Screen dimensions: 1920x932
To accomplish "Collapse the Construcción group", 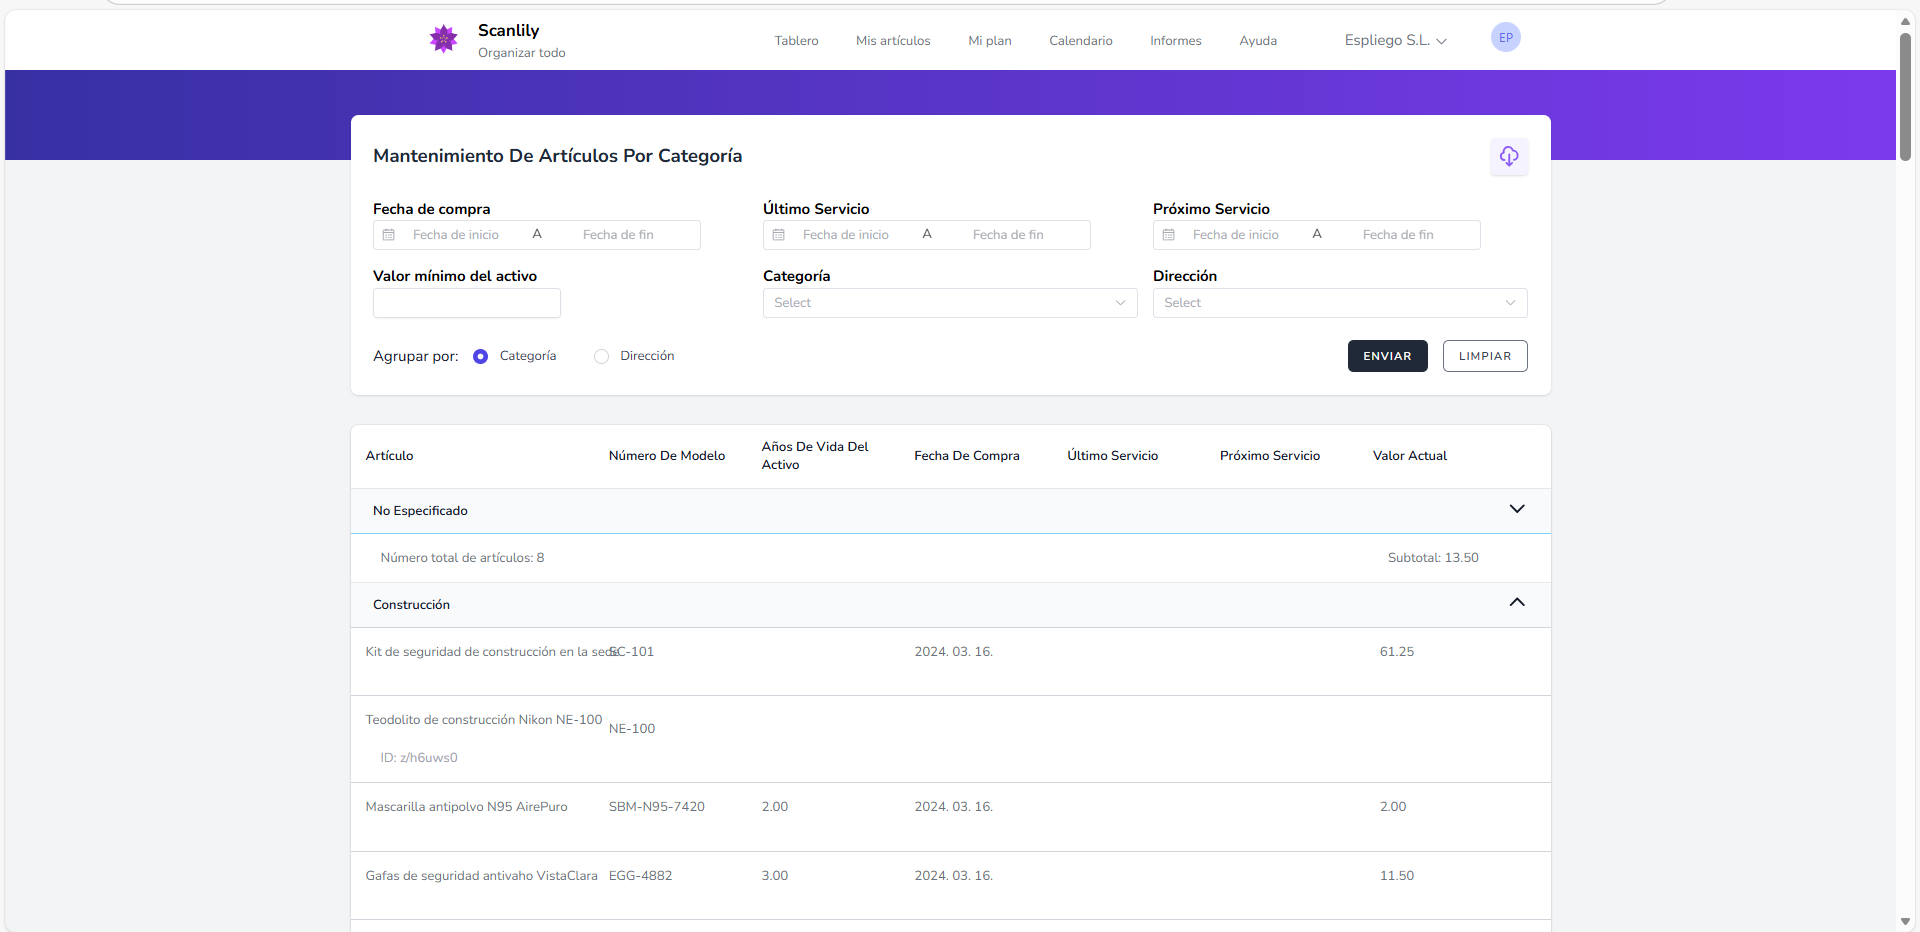I will pyautogui.click(x=1516, y=603).
